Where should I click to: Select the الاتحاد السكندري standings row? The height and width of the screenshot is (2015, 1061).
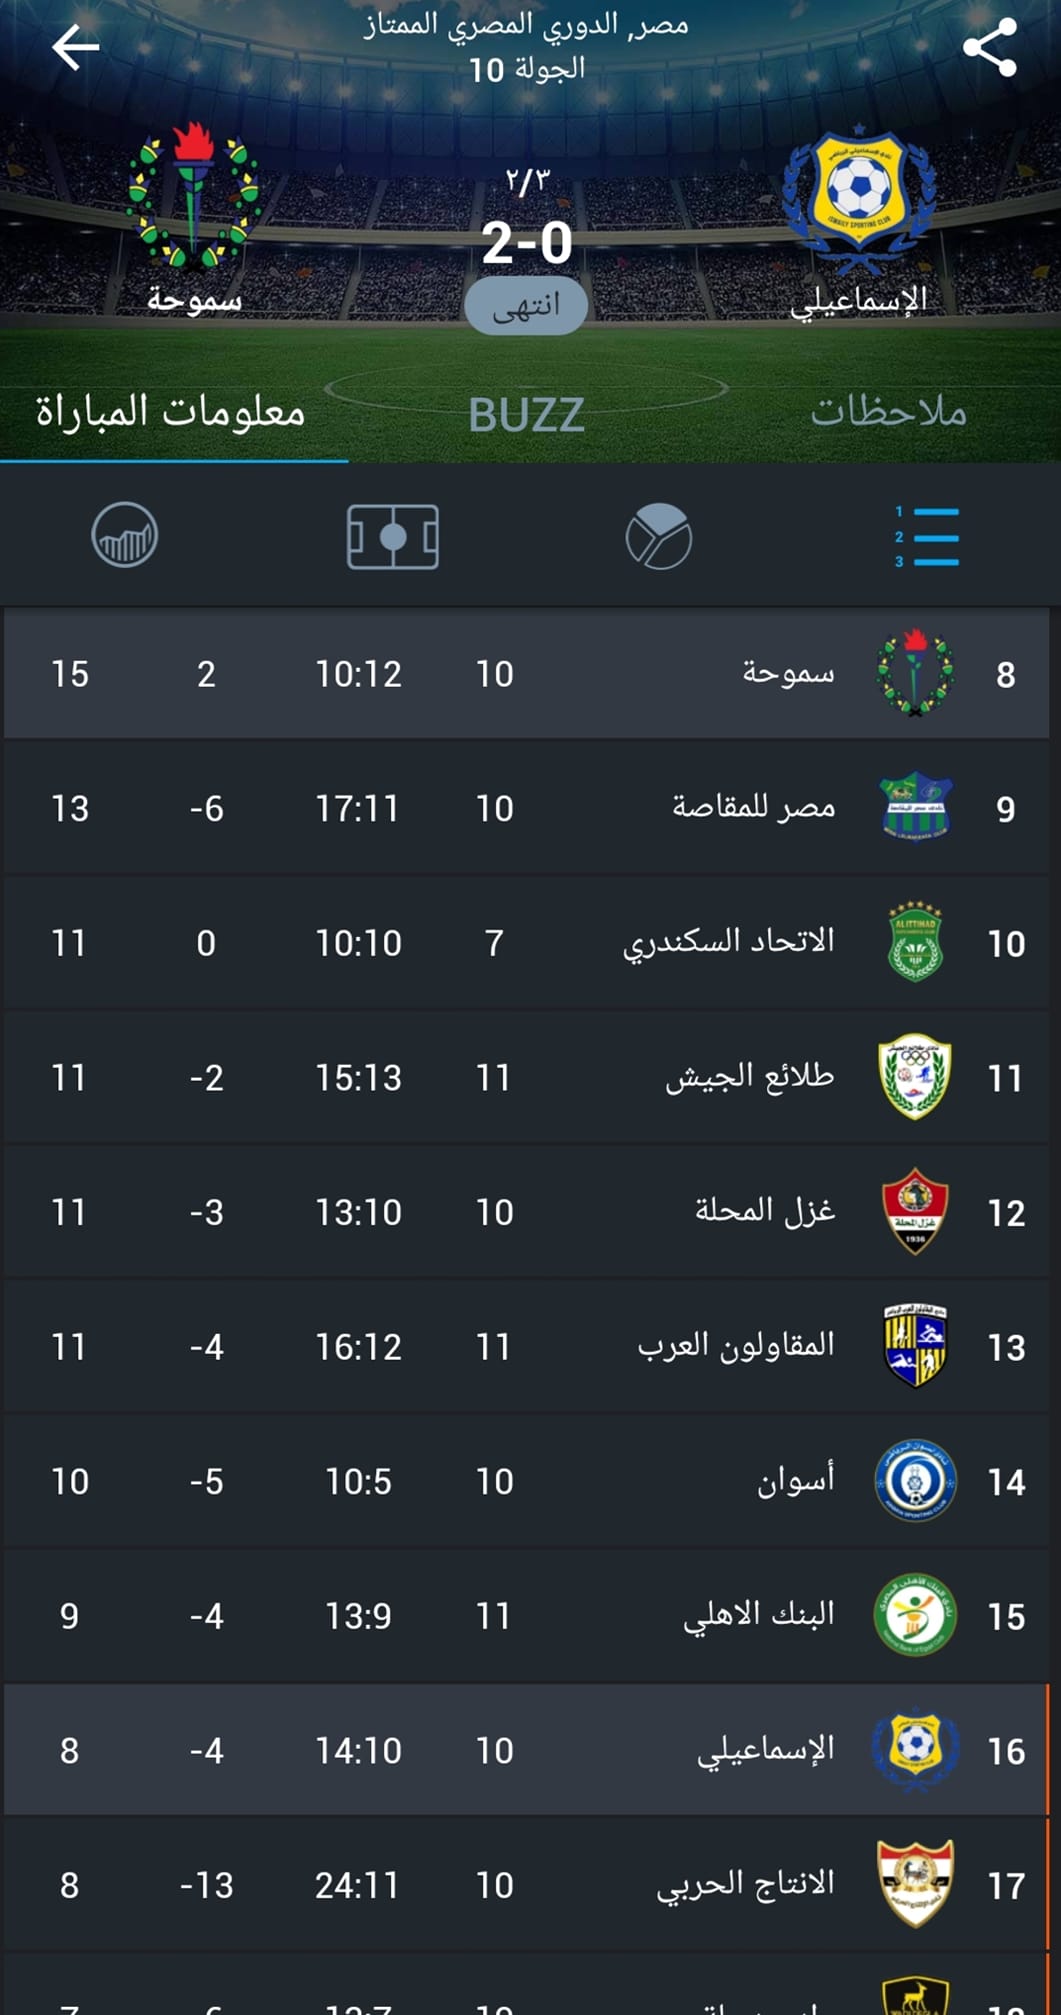coord(527,943)
